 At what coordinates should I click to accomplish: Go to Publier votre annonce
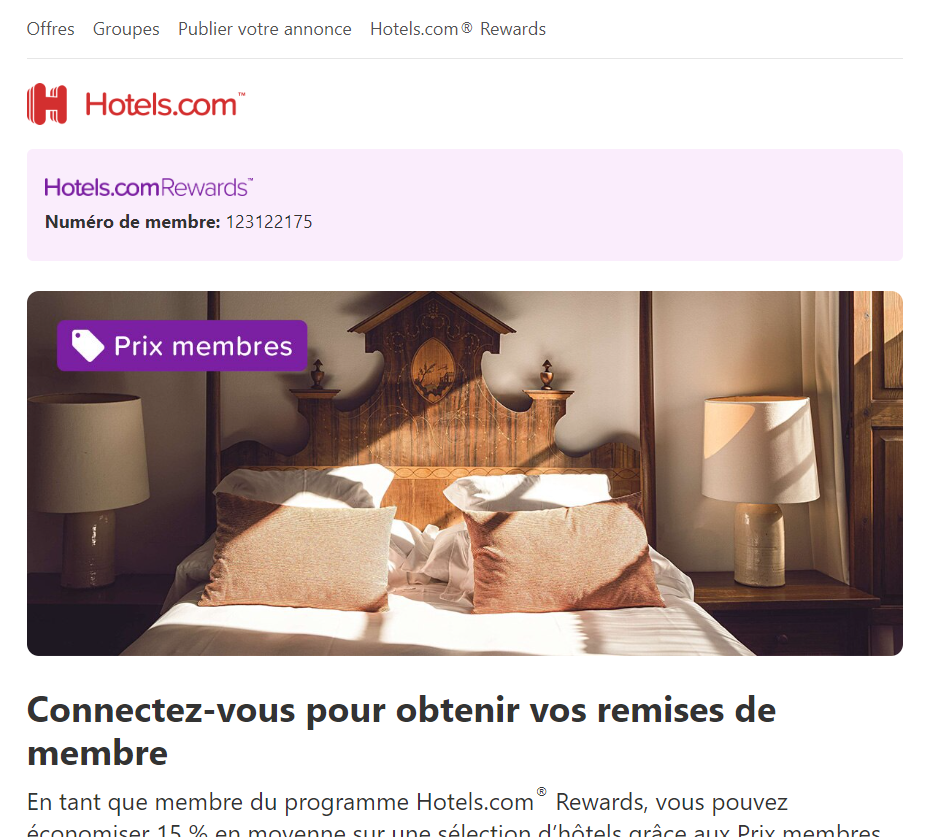(265, 29)
